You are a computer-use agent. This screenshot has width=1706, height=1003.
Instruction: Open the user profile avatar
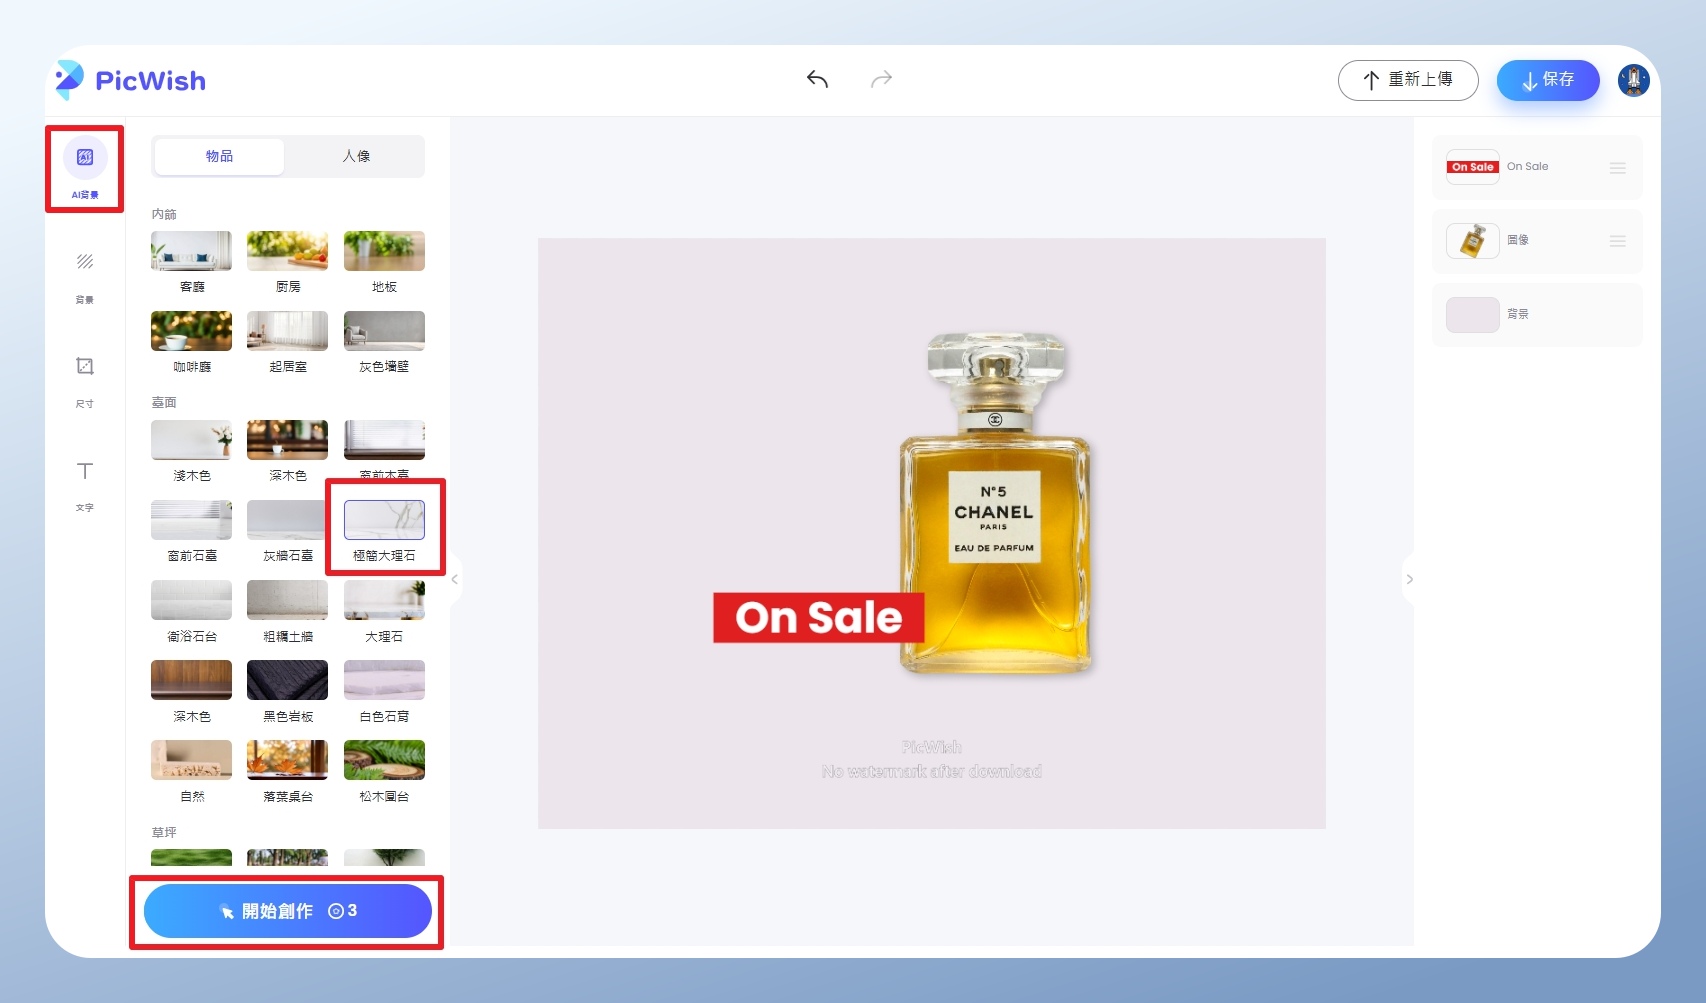click(x=1633, y=80)
